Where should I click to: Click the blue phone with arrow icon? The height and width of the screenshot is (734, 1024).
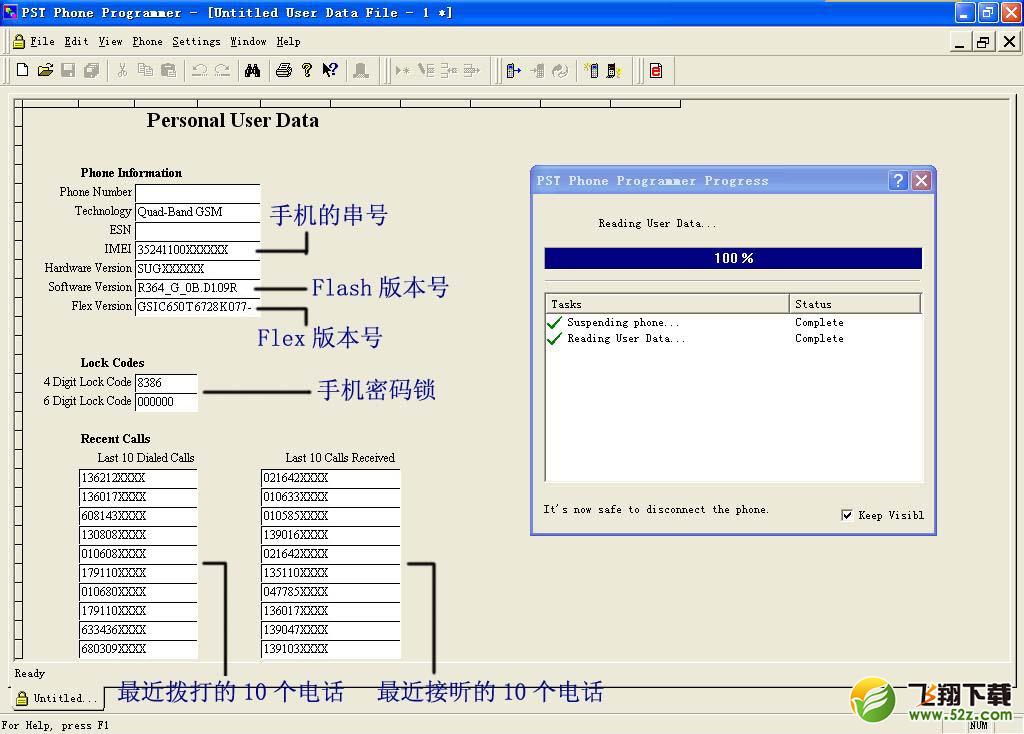coord(514,70)
